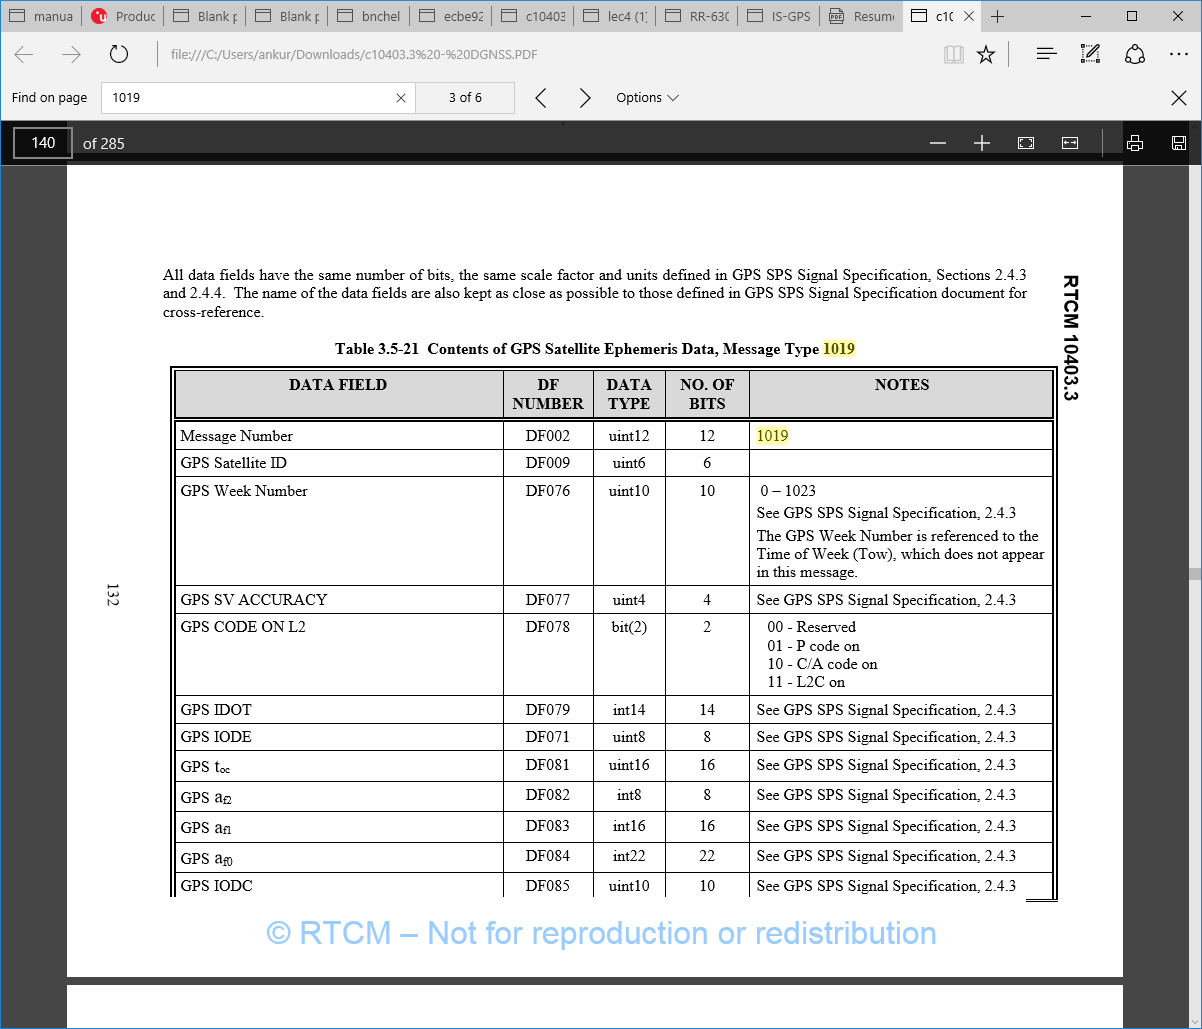Click the highlighted 1019 in the Notes column

point(772,436)
